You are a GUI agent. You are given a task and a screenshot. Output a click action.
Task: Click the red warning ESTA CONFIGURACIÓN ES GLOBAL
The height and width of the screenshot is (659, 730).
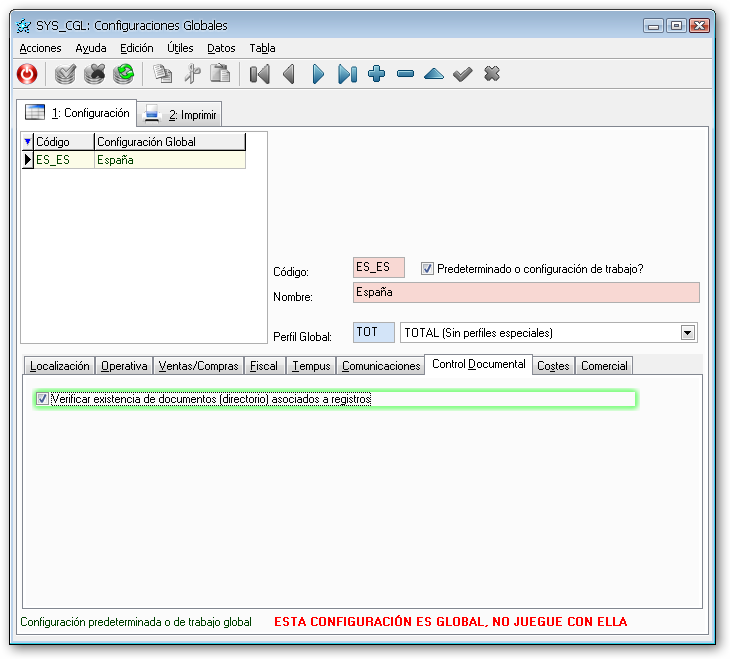pyautogui.click(x=451, y=622)
